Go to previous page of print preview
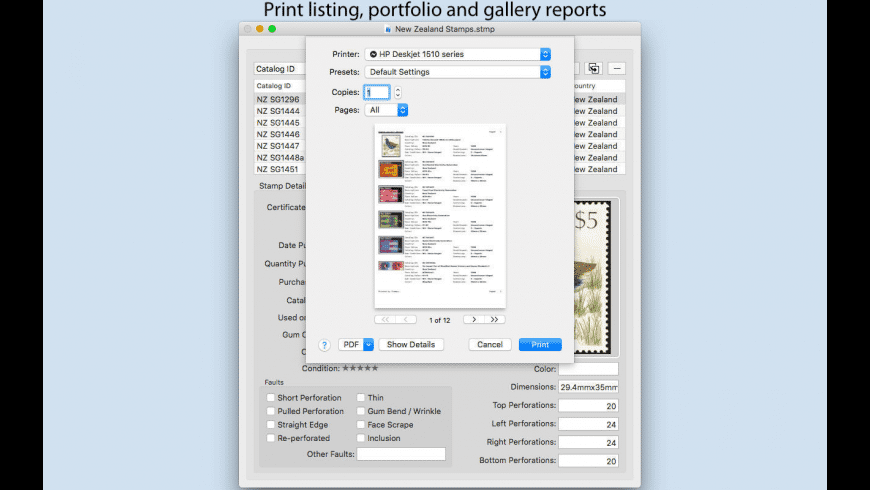 [406, 320]
